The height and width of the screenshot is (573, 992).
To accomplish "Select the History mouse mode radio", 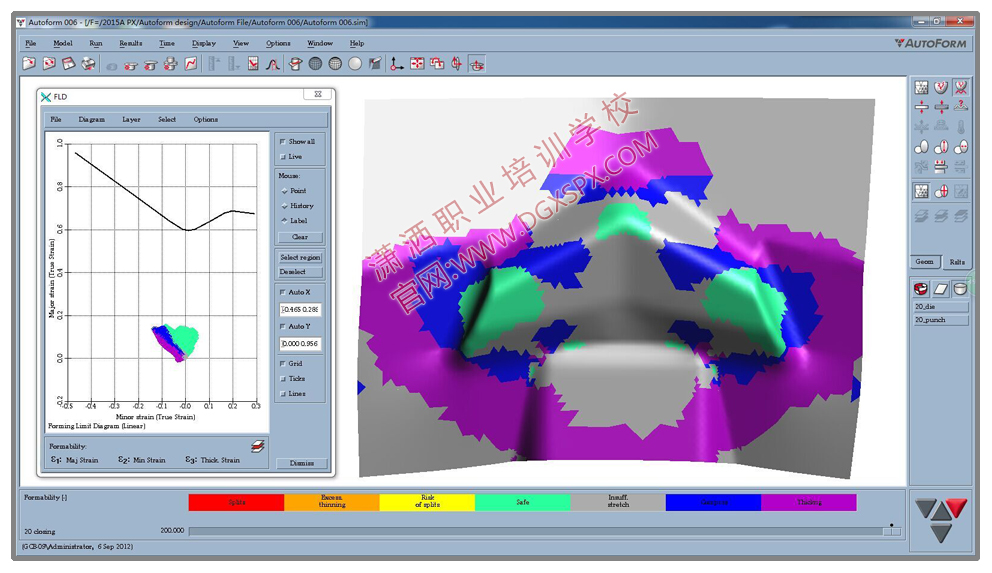I will [285, 206].
